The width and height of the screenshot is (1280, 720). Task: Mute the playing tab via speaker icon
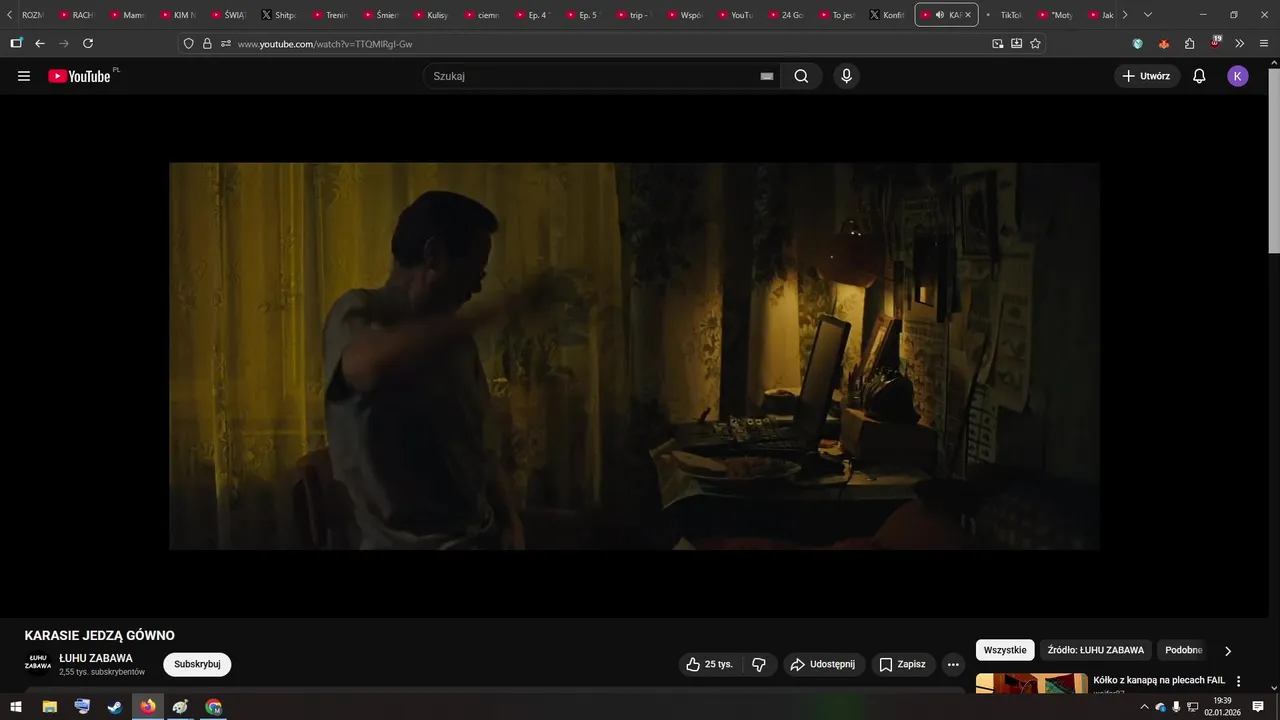click(x=939, y=15)
